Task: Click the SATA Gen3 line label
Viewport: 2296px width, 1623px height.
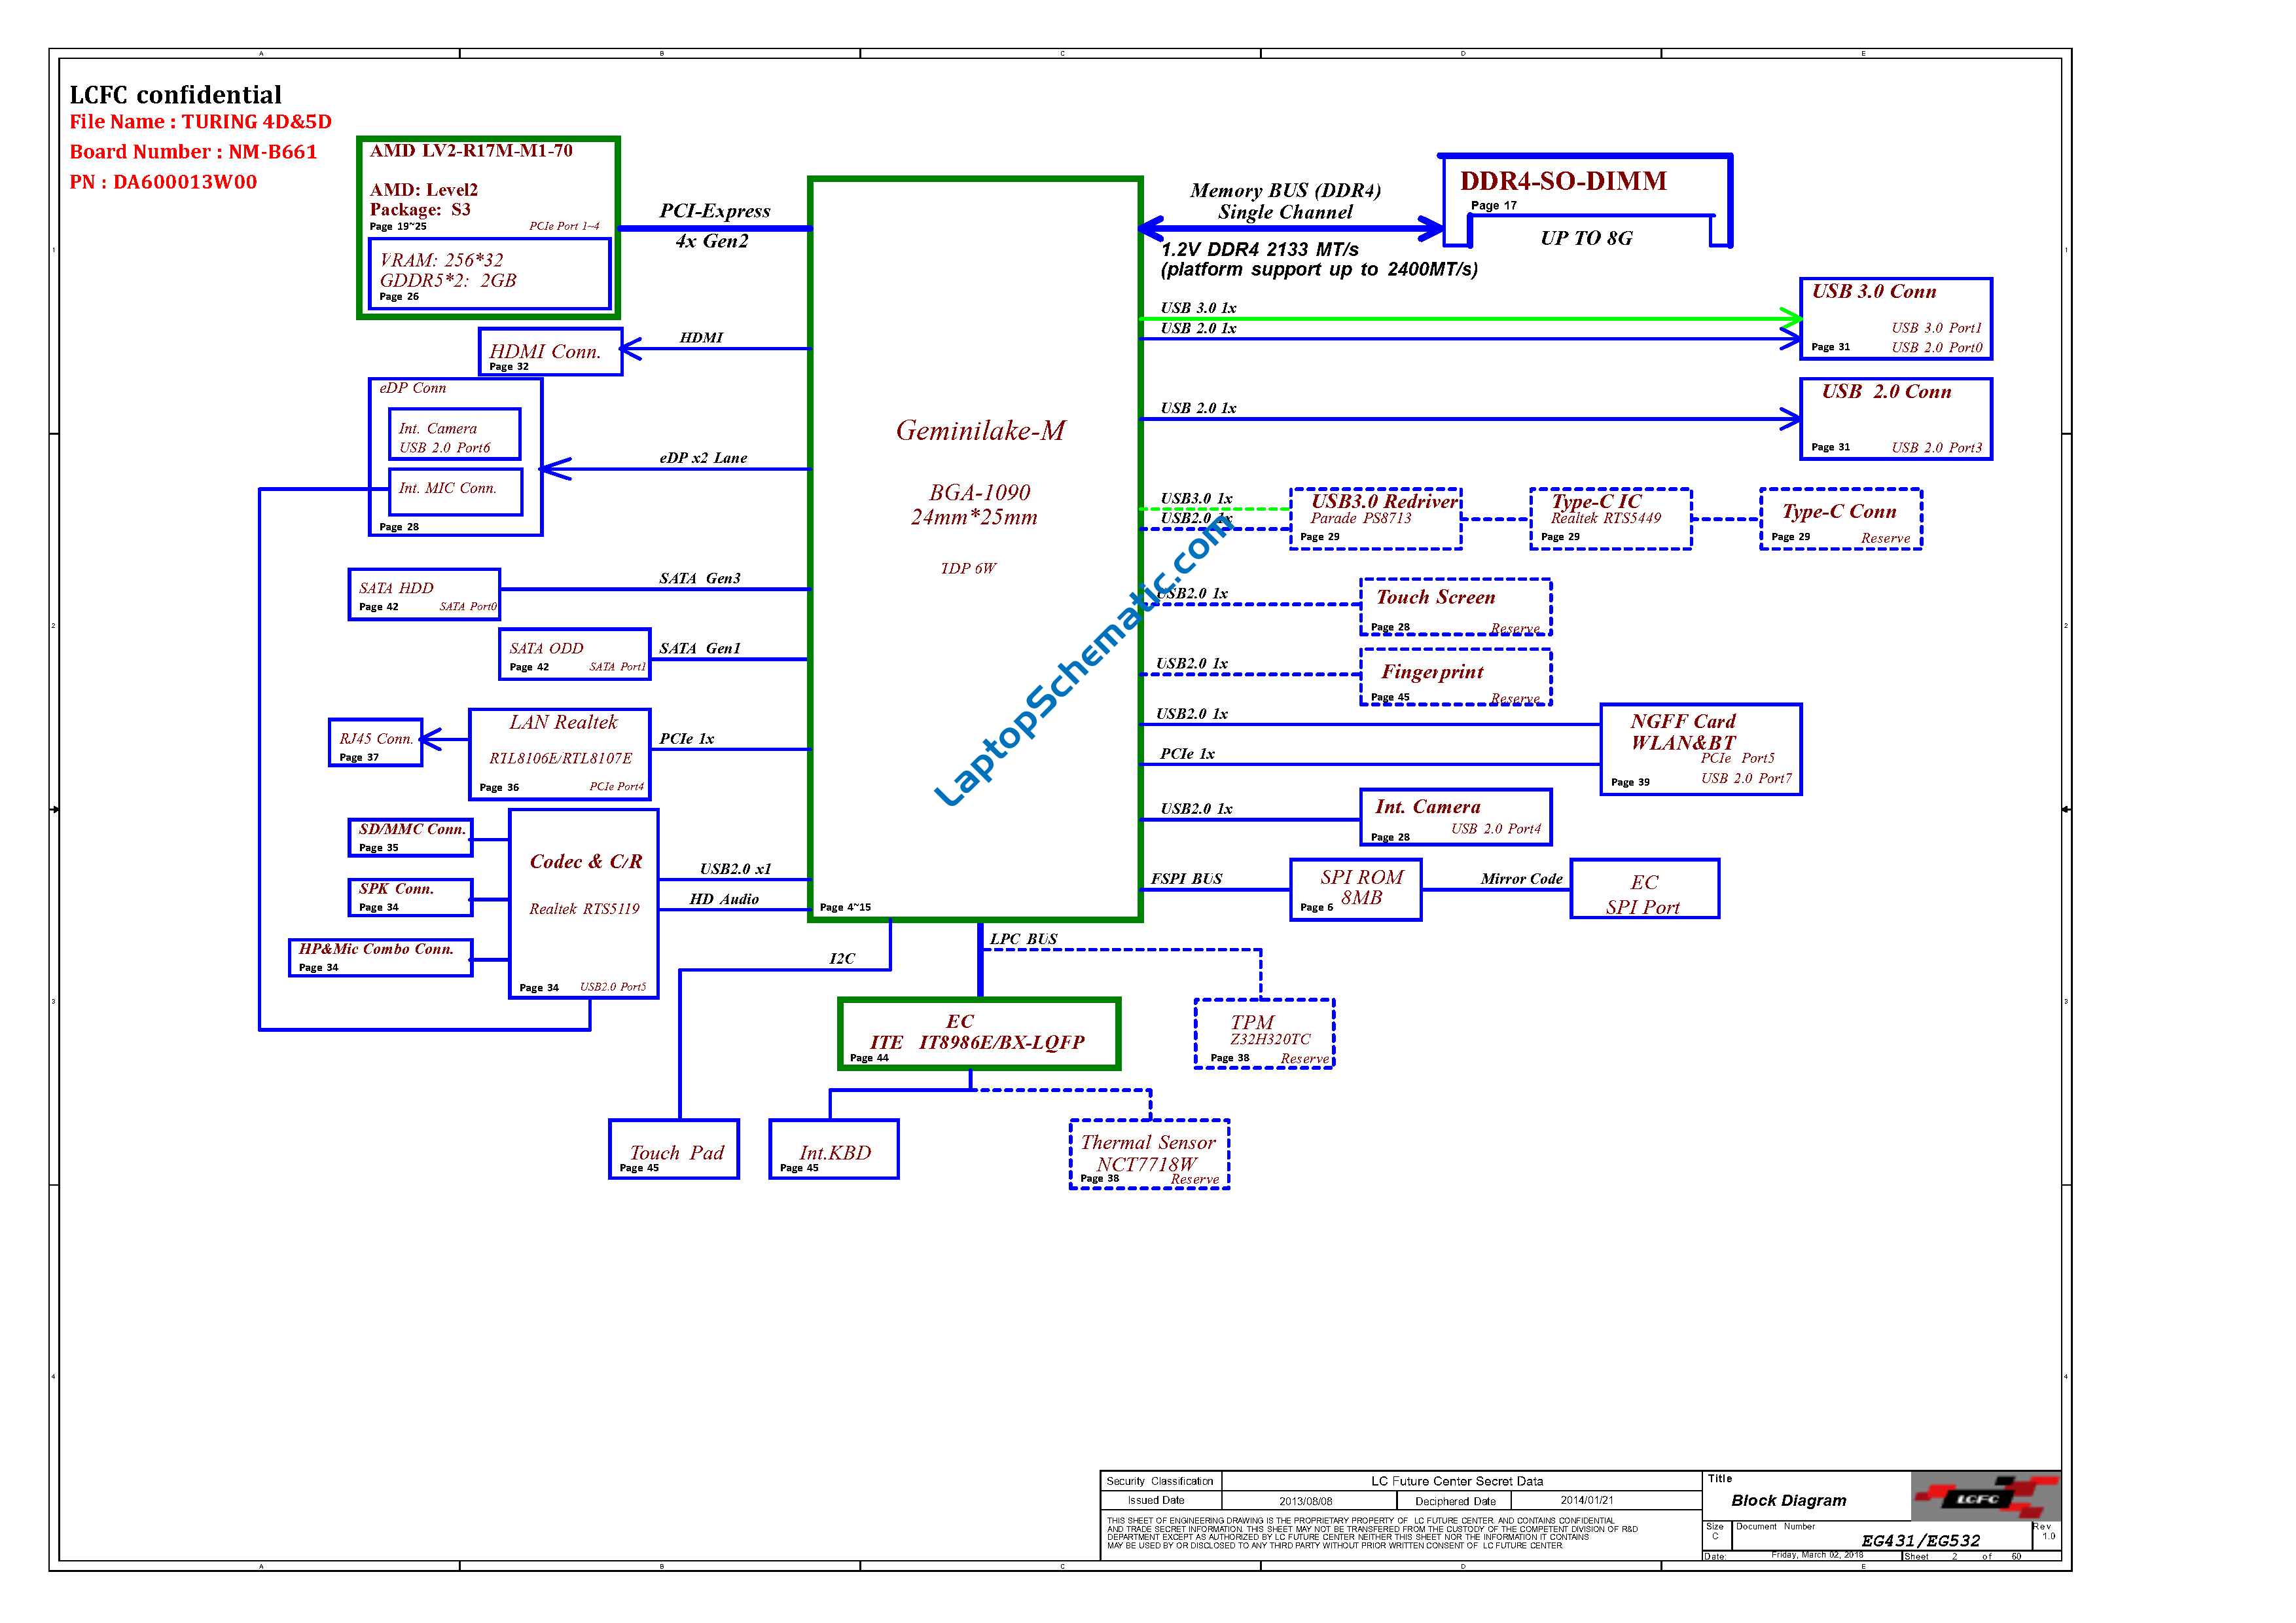Action: click(700, 578)
